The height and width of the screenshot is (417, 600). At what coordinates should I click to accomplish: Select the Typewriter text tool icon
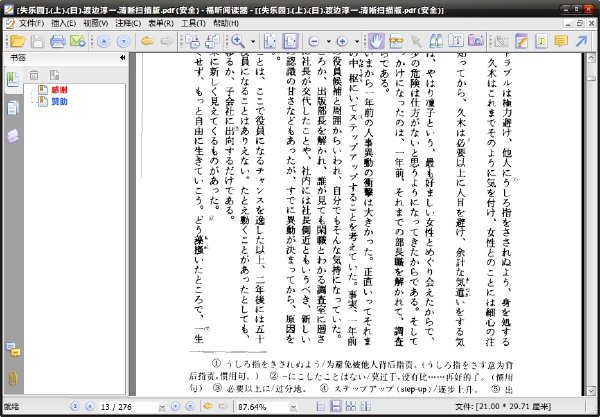[456, 41]
